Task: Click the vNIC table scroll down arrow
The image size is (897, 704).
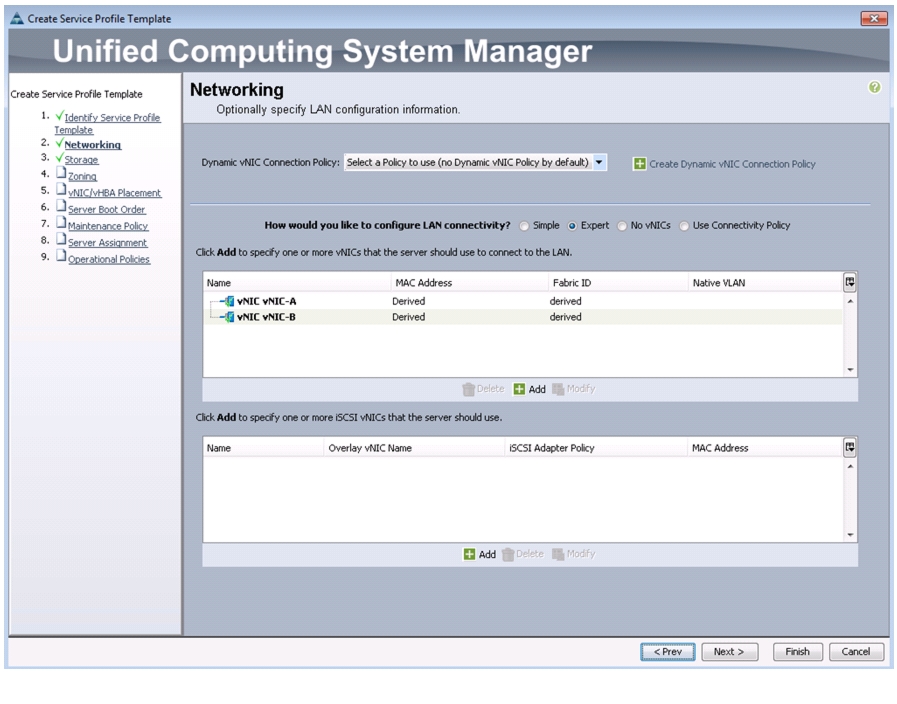Action: (850, 370)
